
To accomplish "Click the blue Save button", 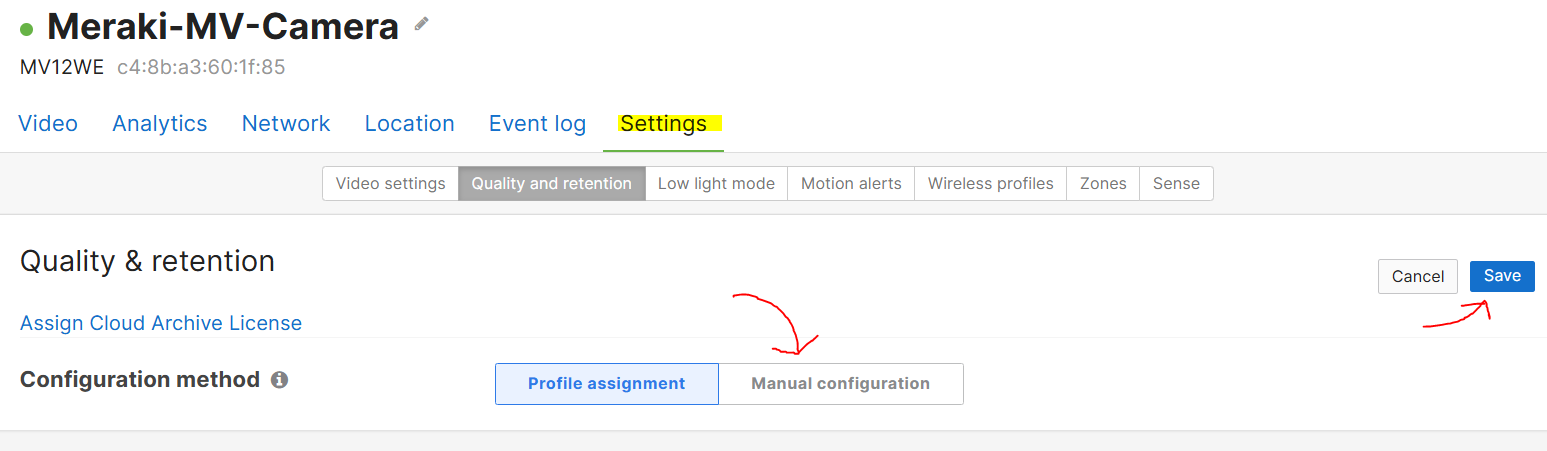I will coord(1502,276).
